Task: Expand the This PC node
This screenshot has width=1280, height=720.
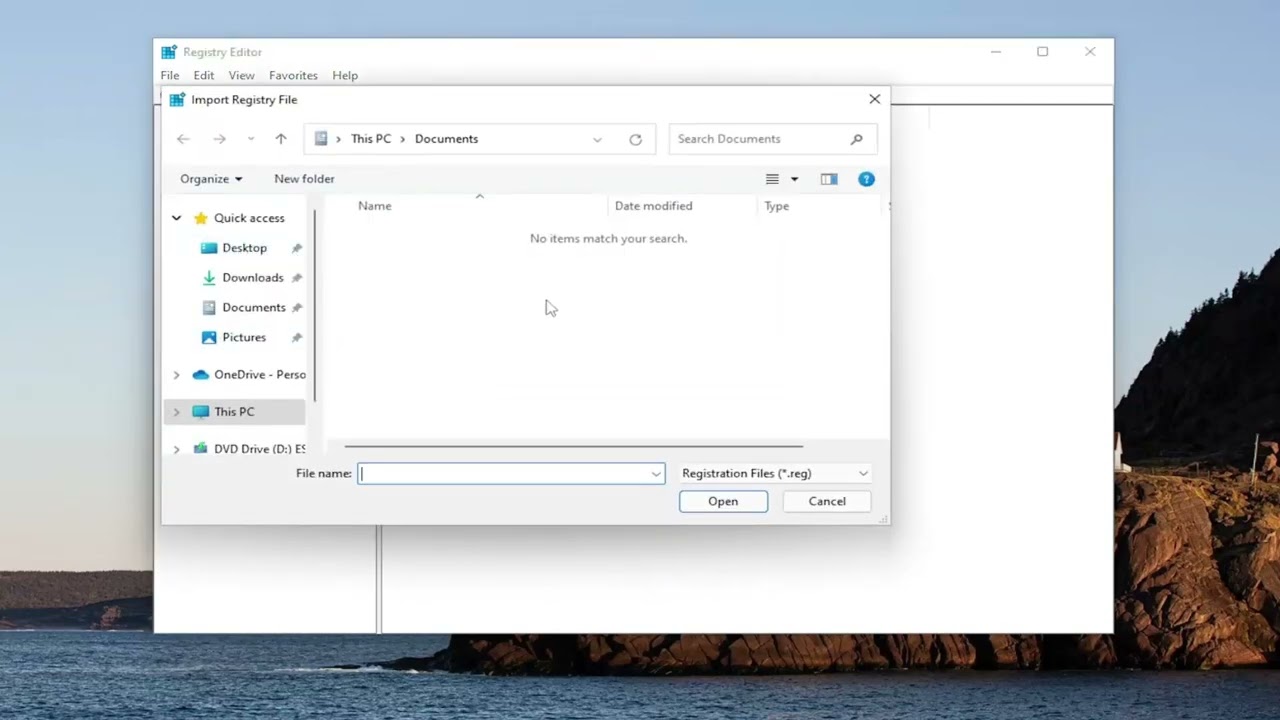Action: 176,412
